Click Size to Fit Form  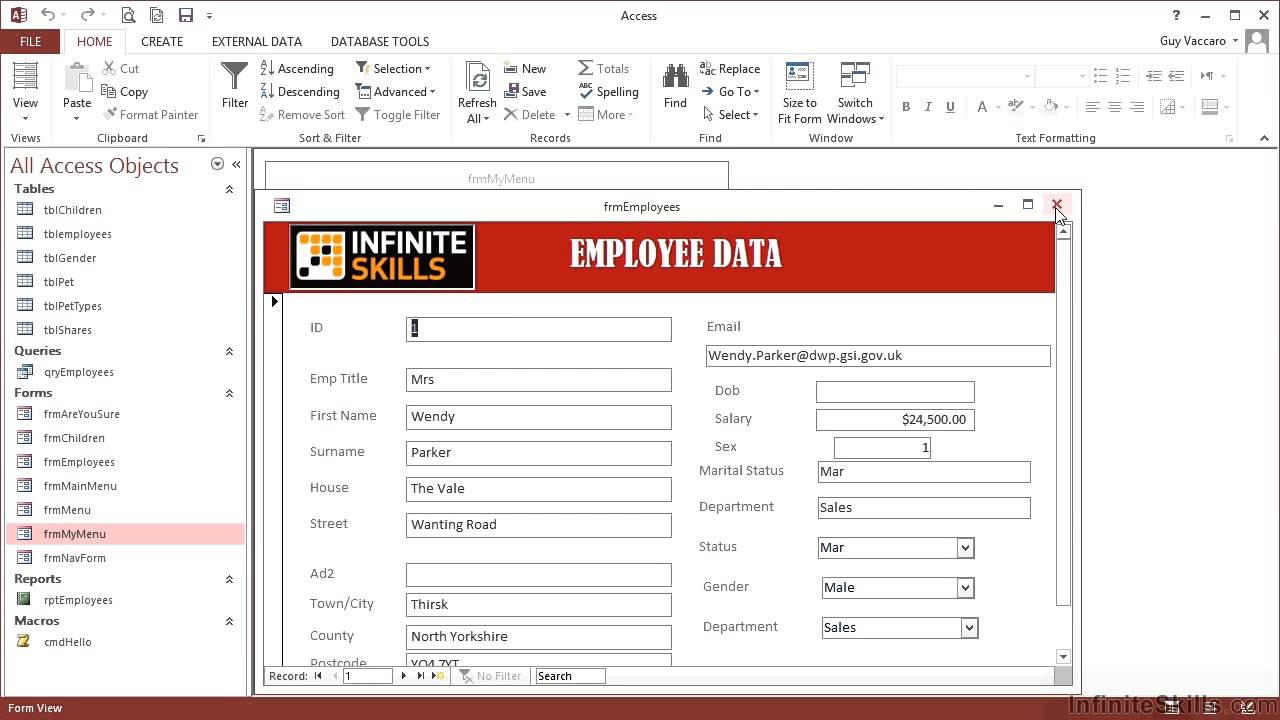pos(799,93)
